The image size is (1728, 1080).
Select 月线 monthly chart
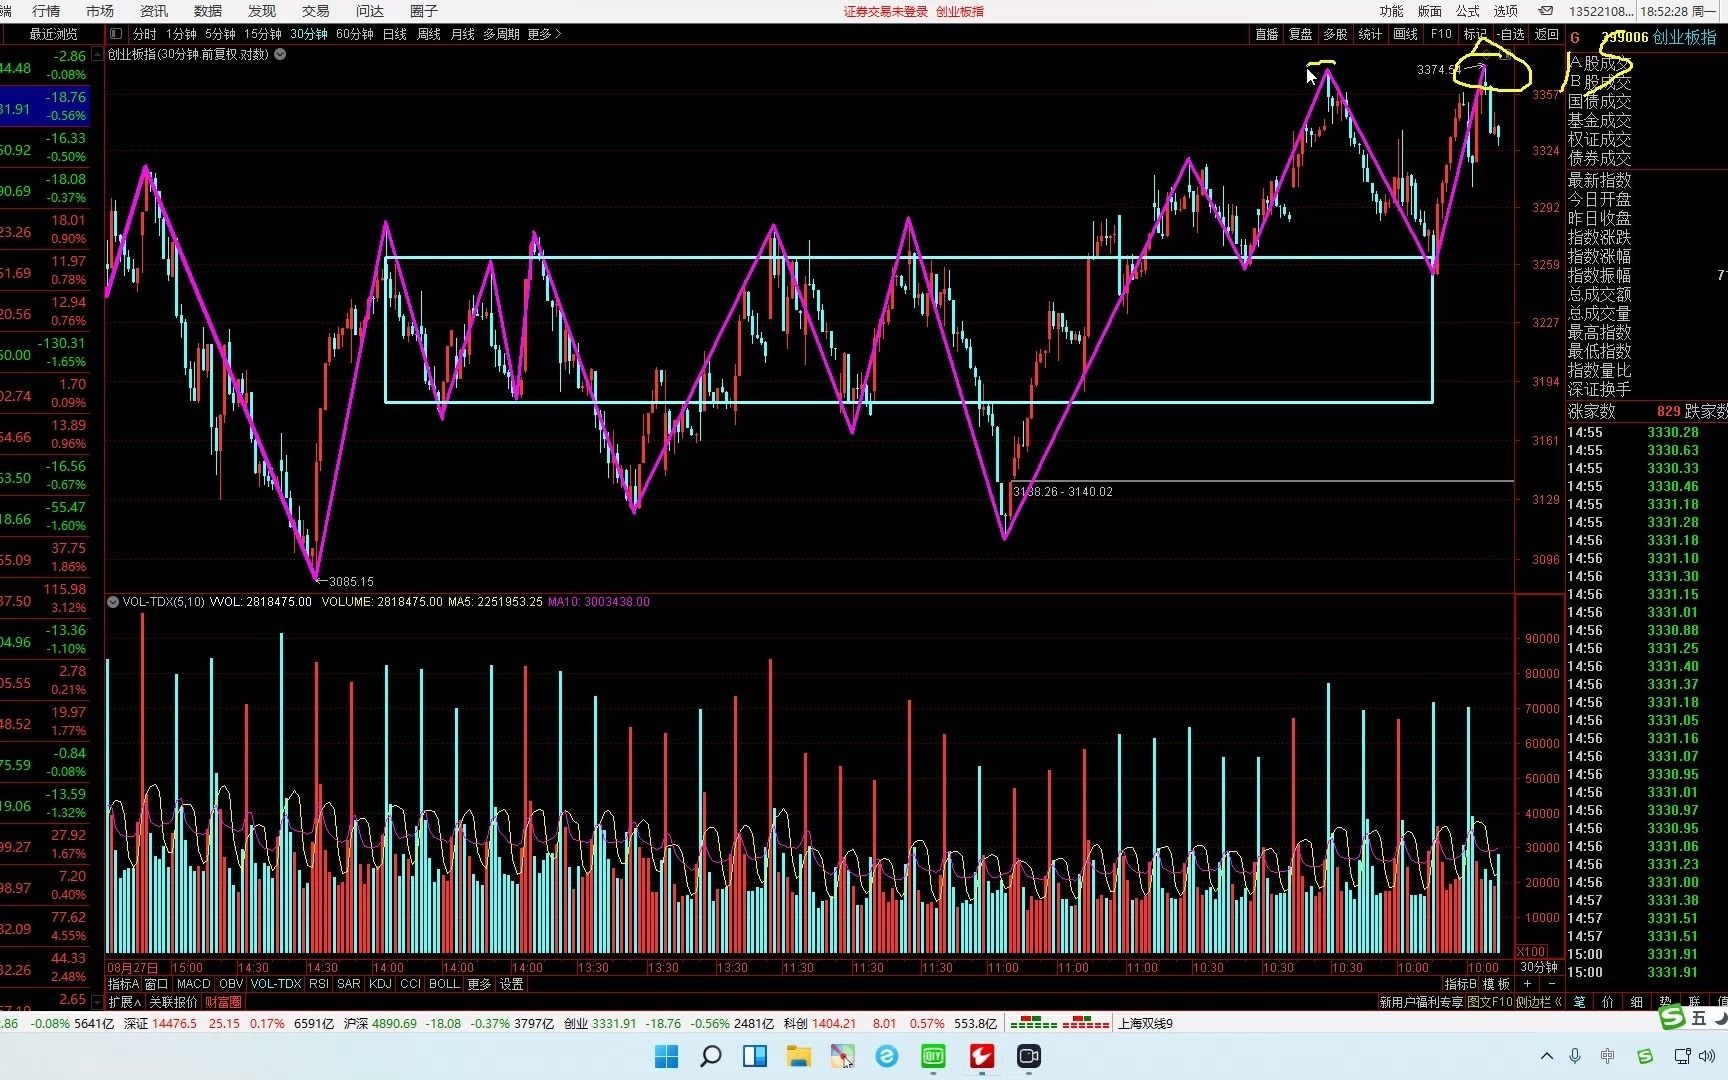pos(463,34)
